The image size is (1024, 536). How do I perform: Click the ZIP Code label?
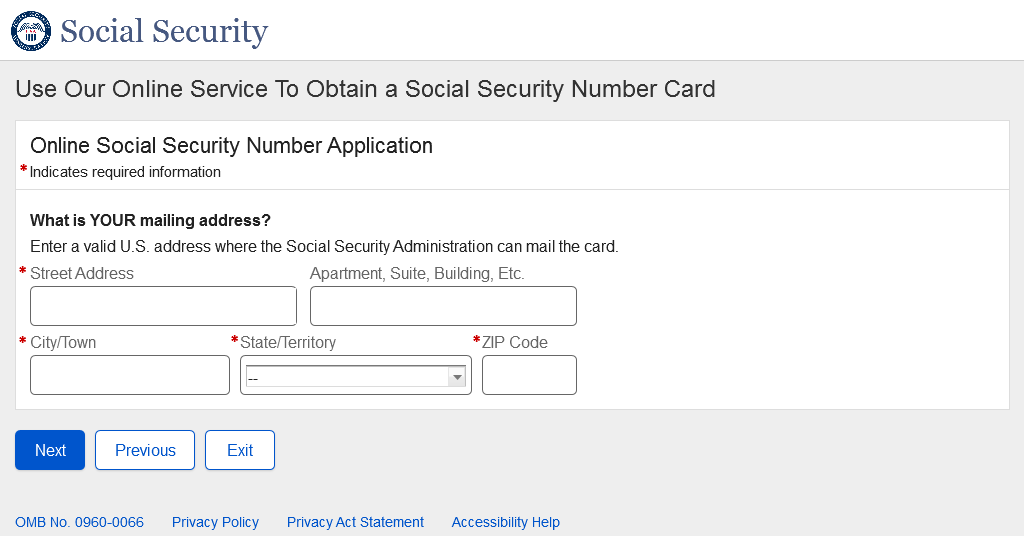point(515,342)
